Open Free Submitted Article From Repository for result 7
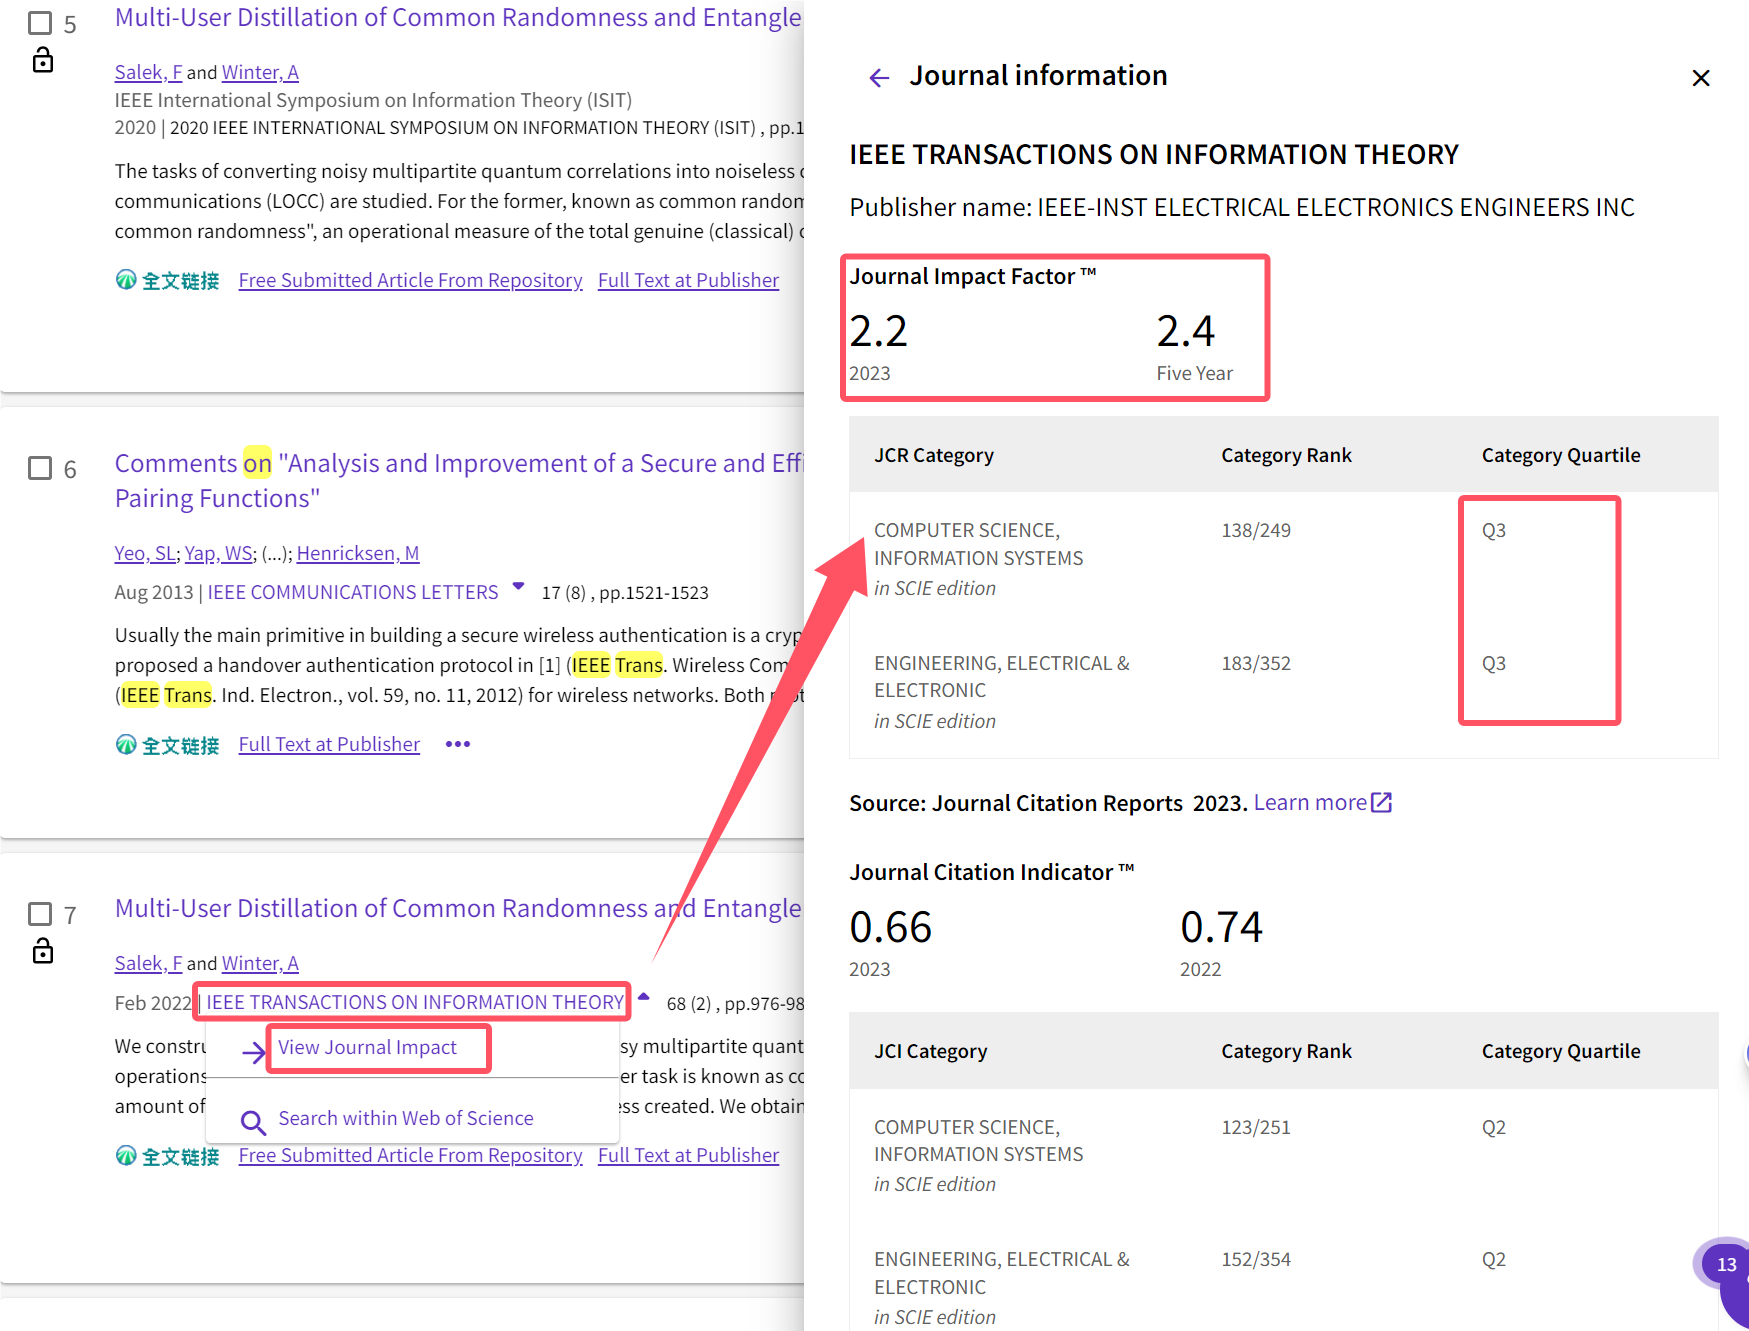Viewport: 1749px width, 1331px height. tap(410, 1155)
